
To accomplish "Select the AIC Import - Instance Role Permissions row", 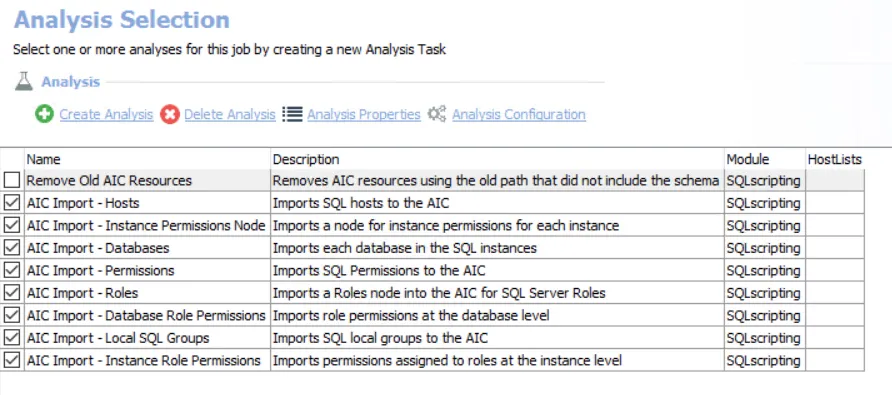I will coord(432,361).
